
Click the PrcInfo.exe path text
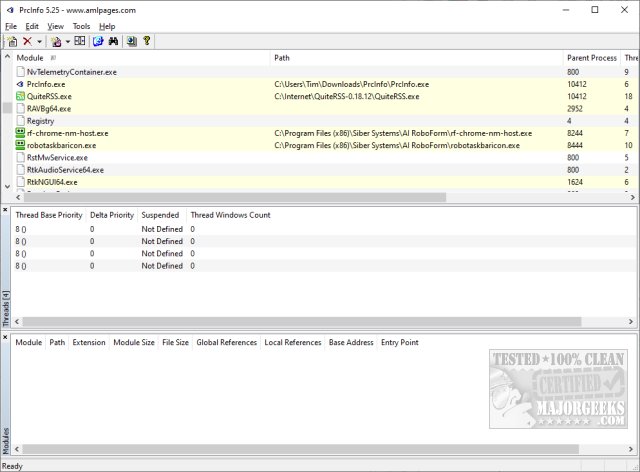[351, 84]
